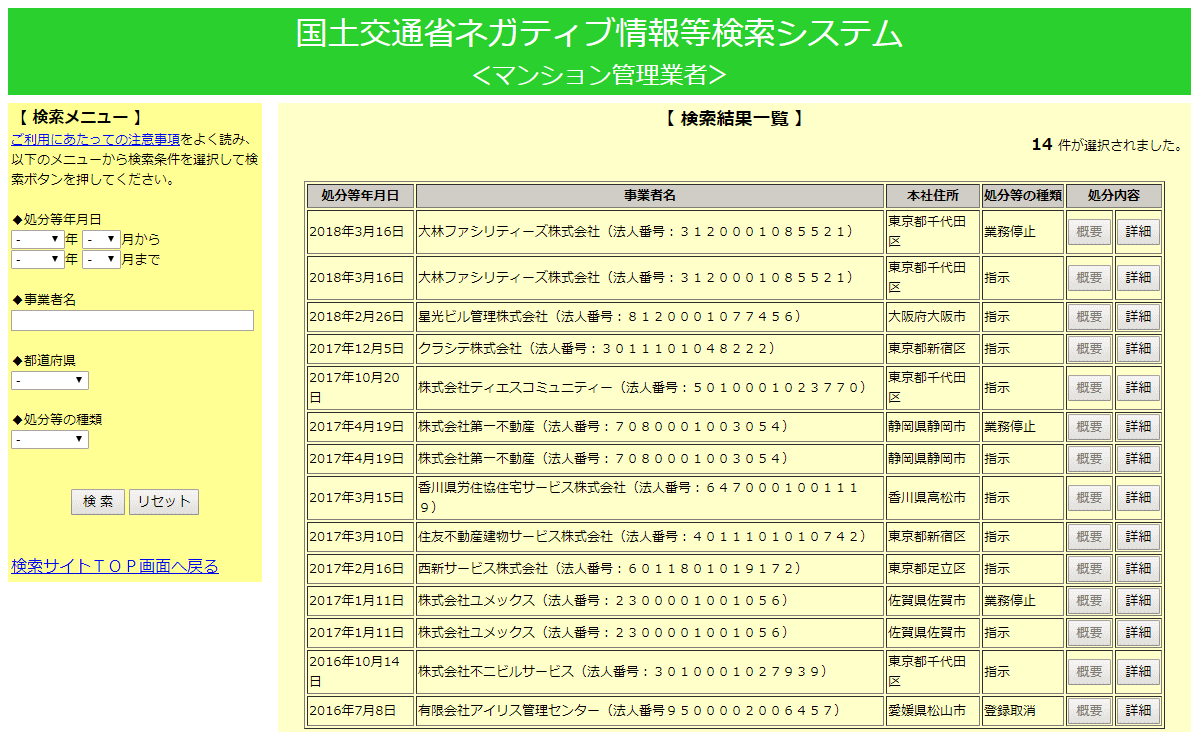Screen dimensions: 1195x740
Task: Open 詳細 for 第一不動産 指示 row
Action: tap(1139, 459)
